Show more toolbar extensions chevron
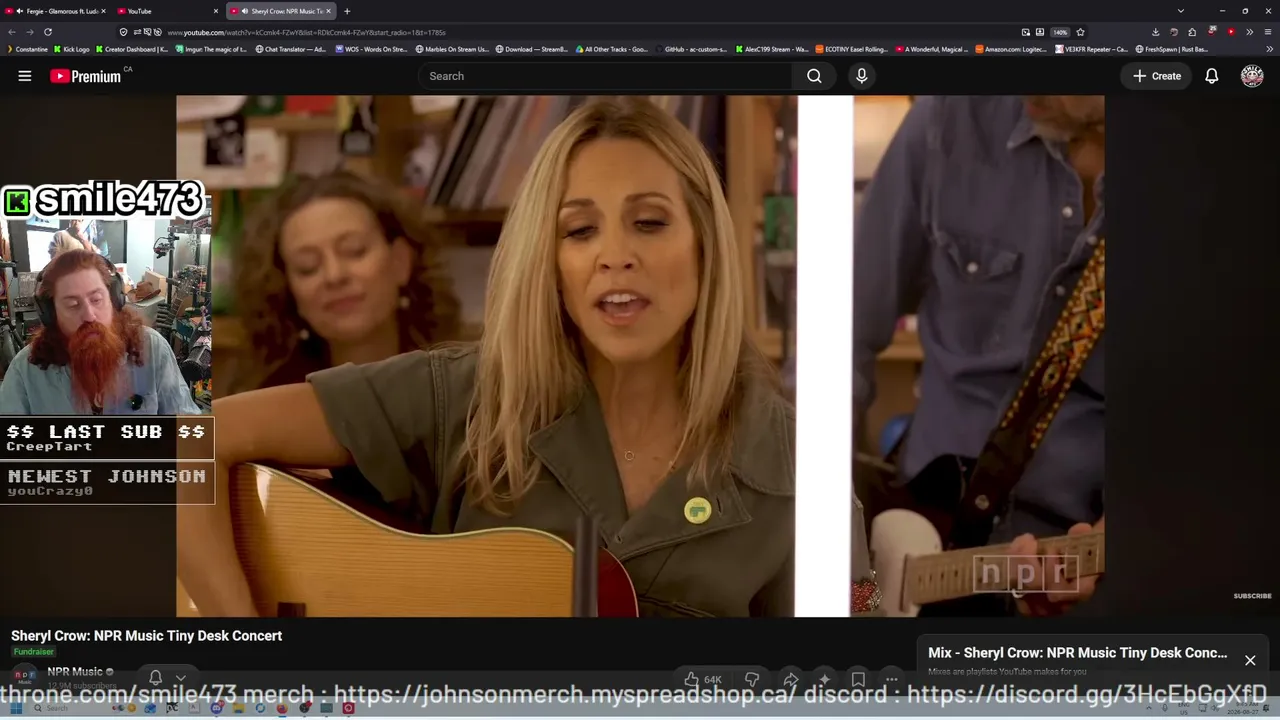This screenshot has width=1280, height=720. pyautogui.click(x=1249, y=32)
